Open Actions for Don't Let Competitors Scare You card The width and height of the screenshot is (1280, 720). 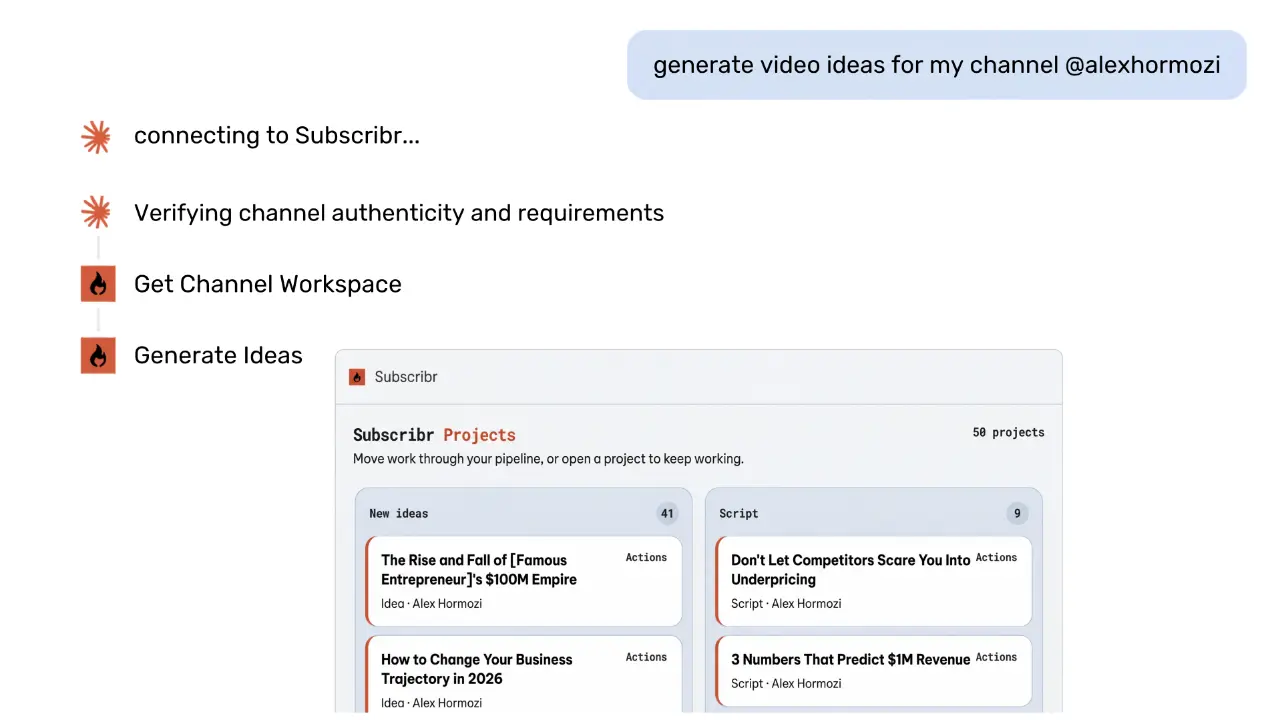[x=996, y=558]
